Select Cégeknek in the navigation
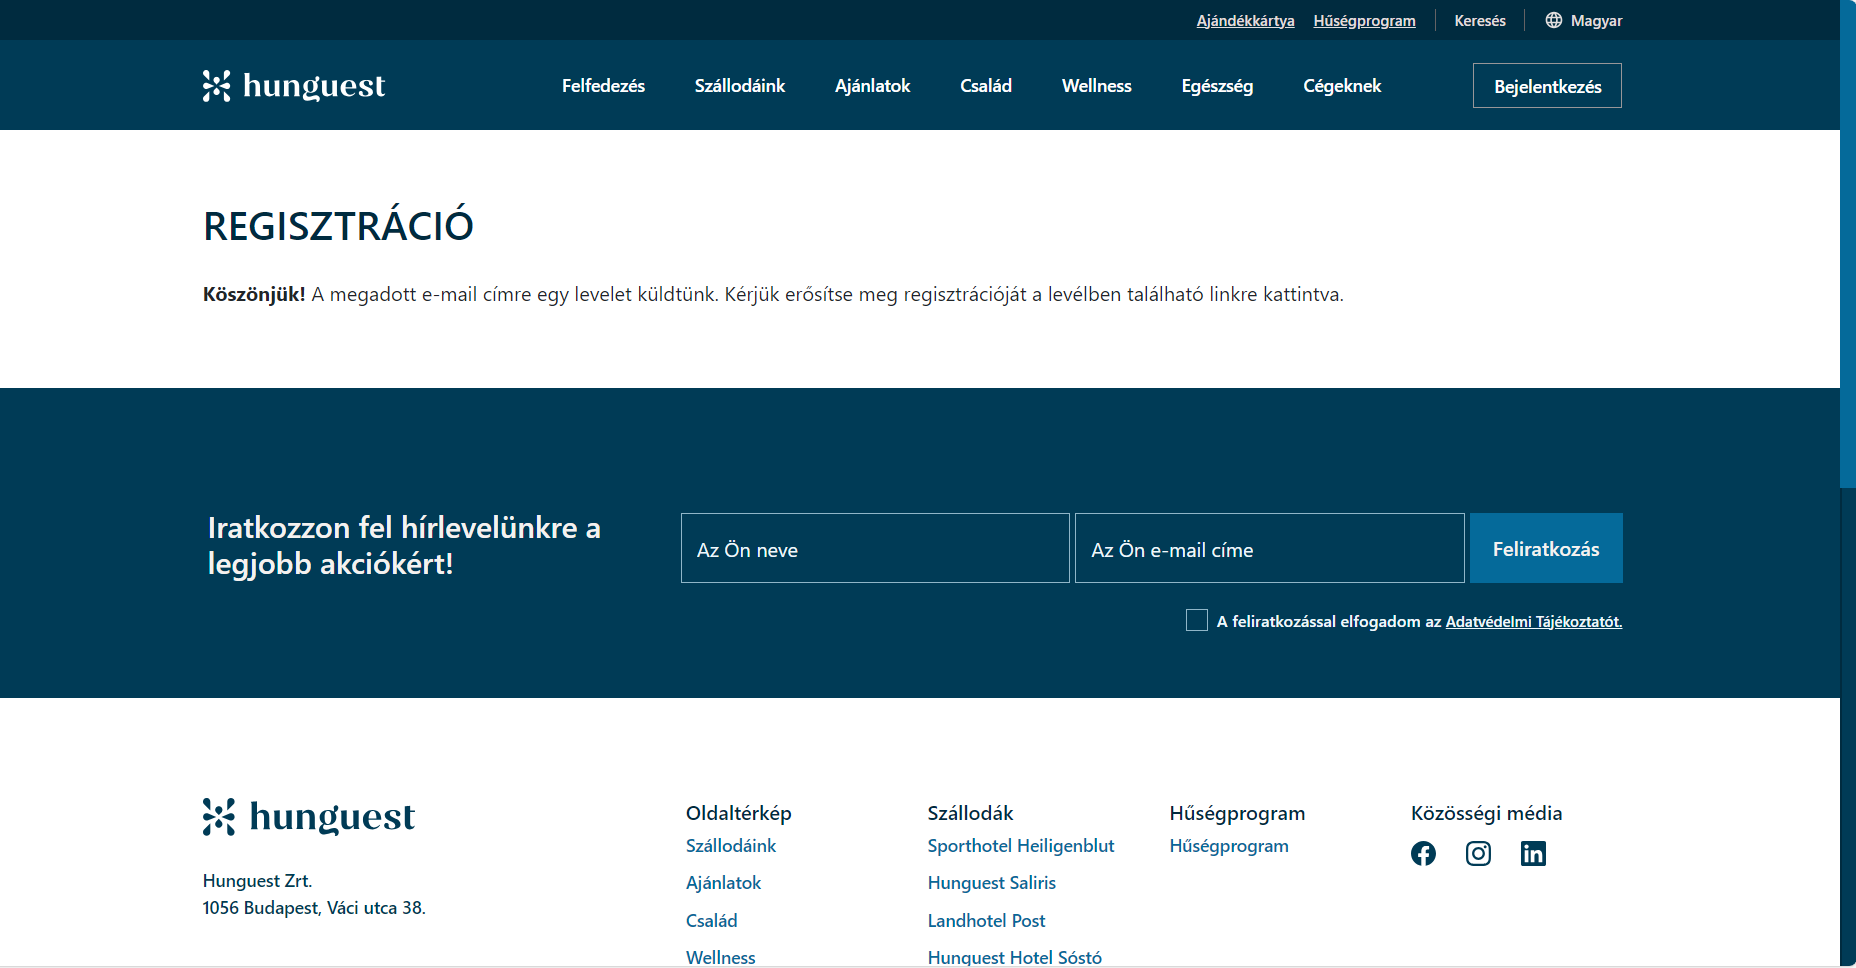The height and width of the screenshot is (968, 1856). (x=1342, y=86)
